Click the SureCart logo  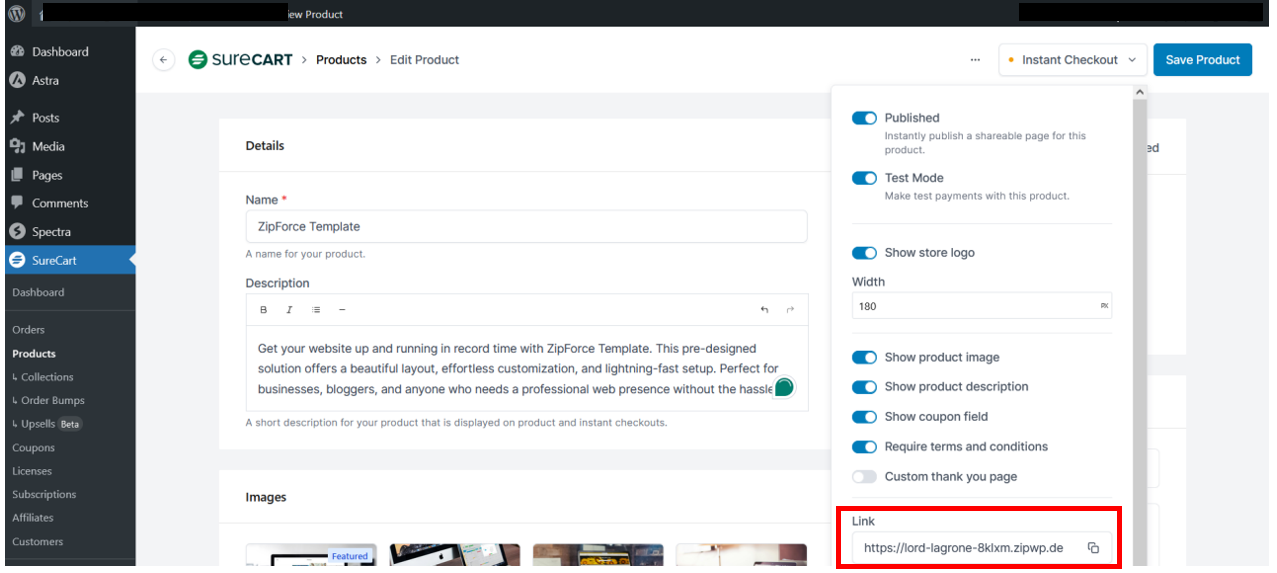pyautogui.click(x=240, y=60)
